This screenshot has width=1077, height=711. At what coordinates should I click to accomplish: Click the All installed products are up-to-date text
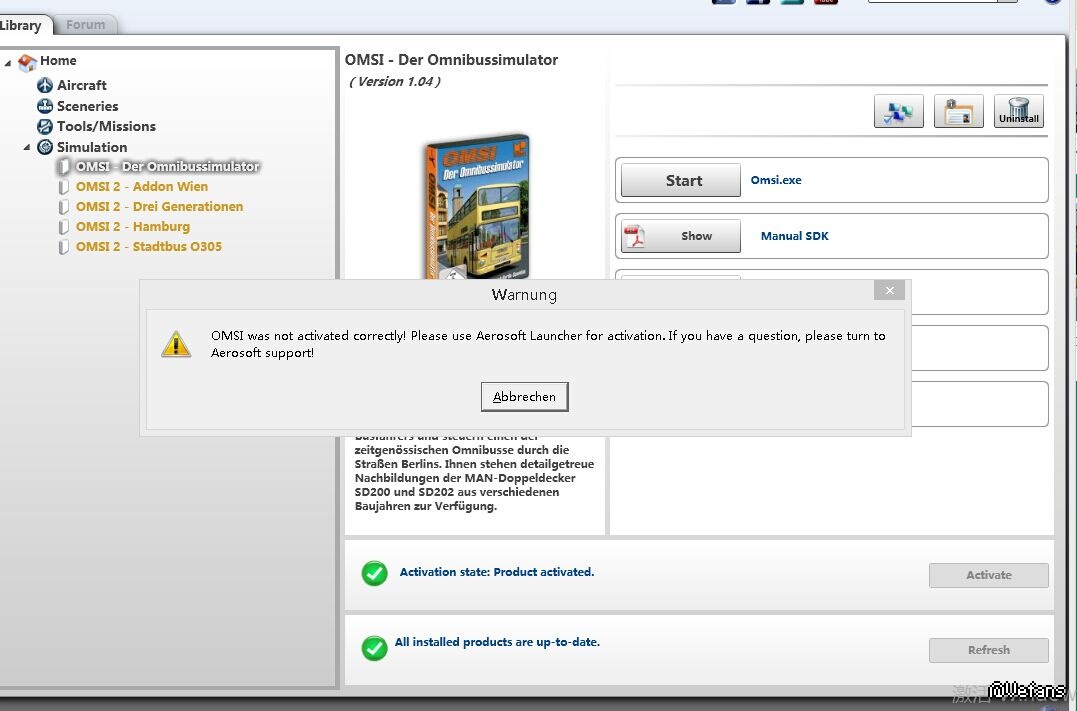(x=497, y=642)
